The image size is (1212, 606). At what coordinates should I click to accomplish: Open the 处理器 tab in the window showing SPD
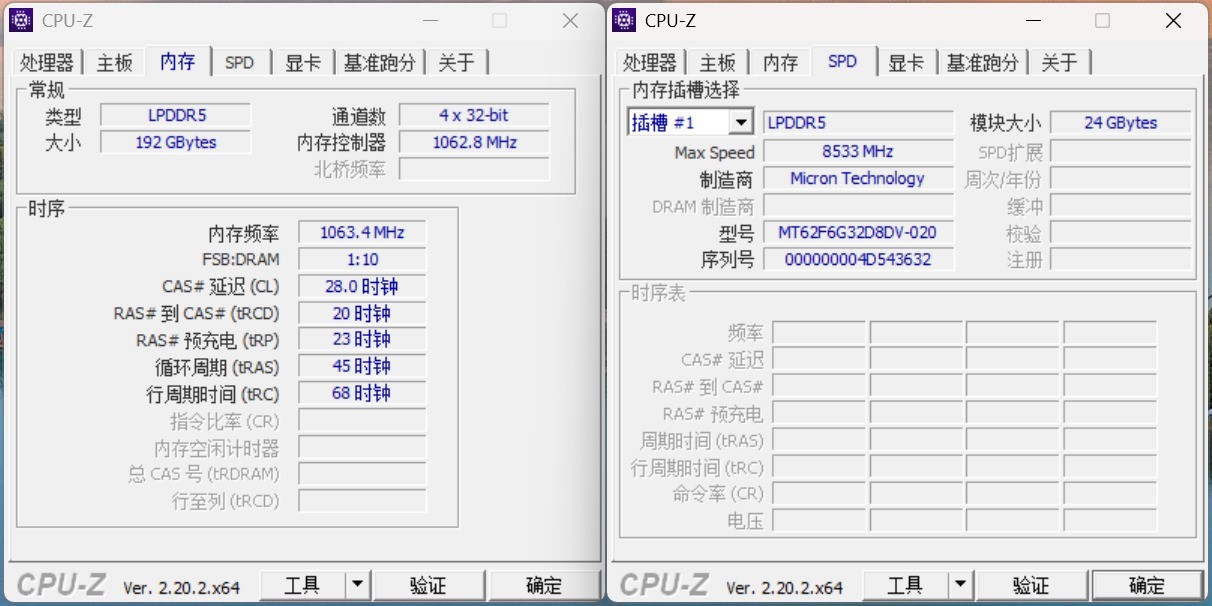(x=649, y=63)
